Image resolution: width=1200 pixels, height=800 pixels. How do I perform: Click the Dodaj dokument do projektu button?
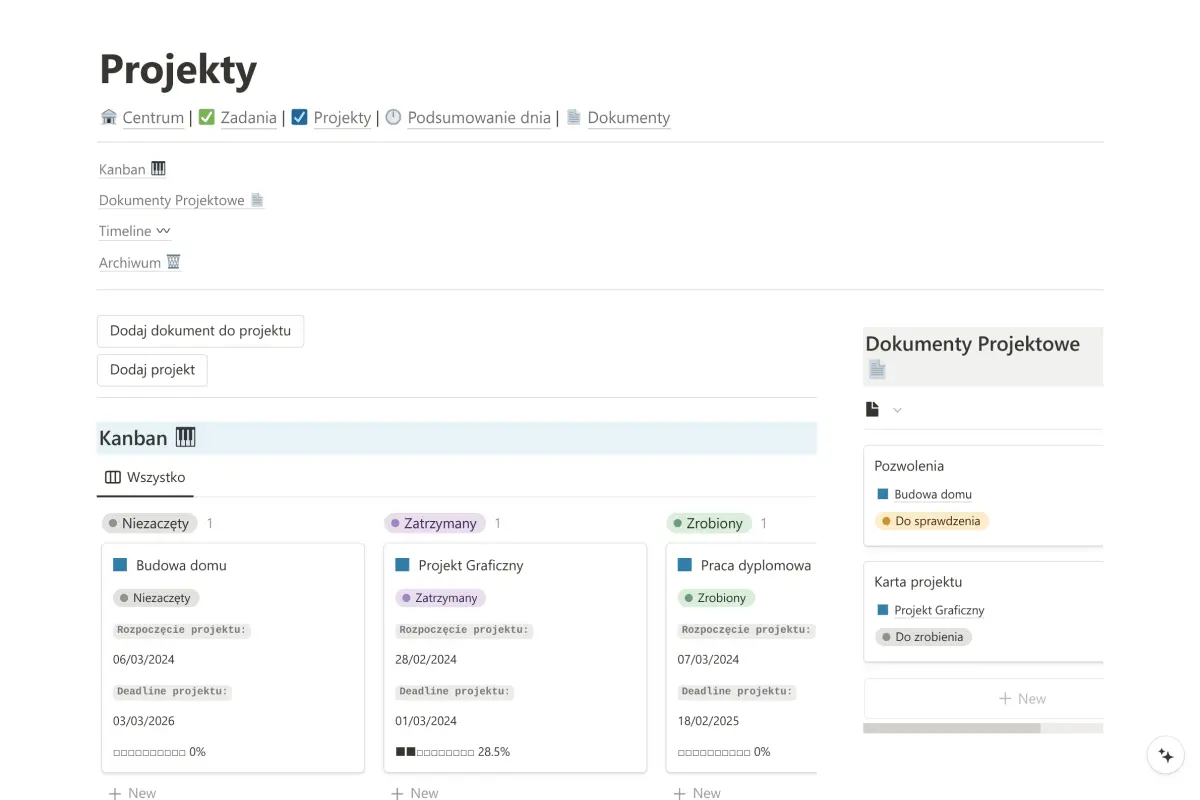[x=200, y=330]
